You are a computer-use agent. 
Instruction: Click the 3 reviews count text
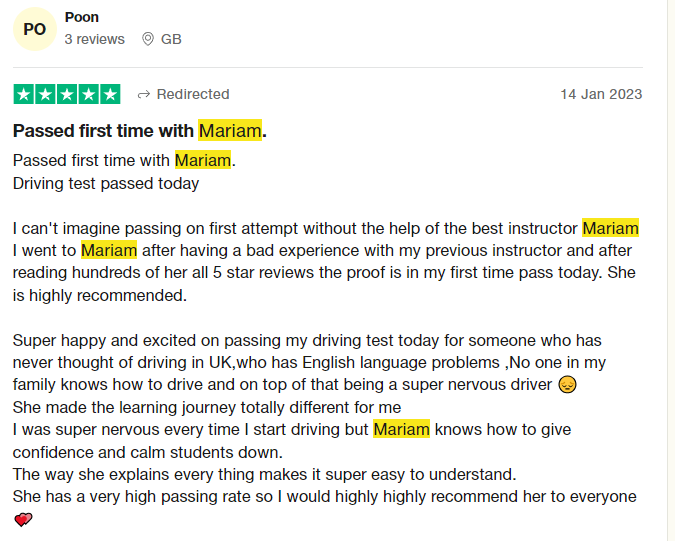pos(95,39)
